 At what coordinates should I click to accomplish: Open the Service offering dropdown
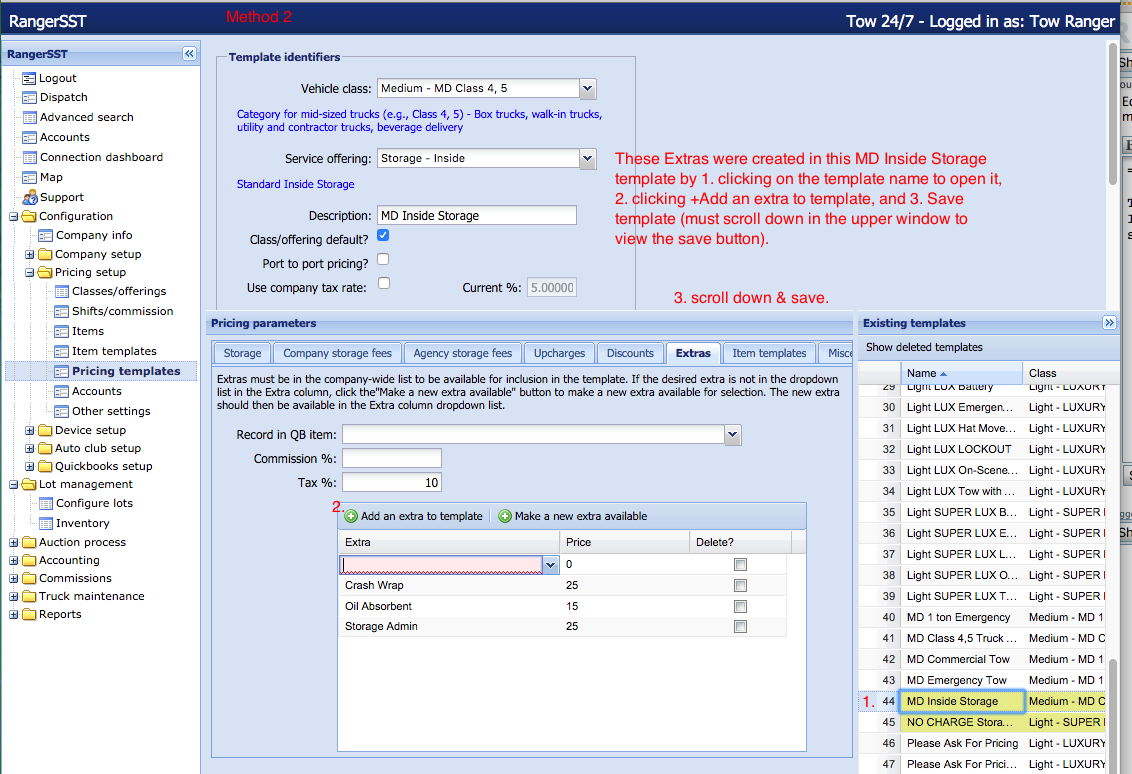tap(588, 158)
